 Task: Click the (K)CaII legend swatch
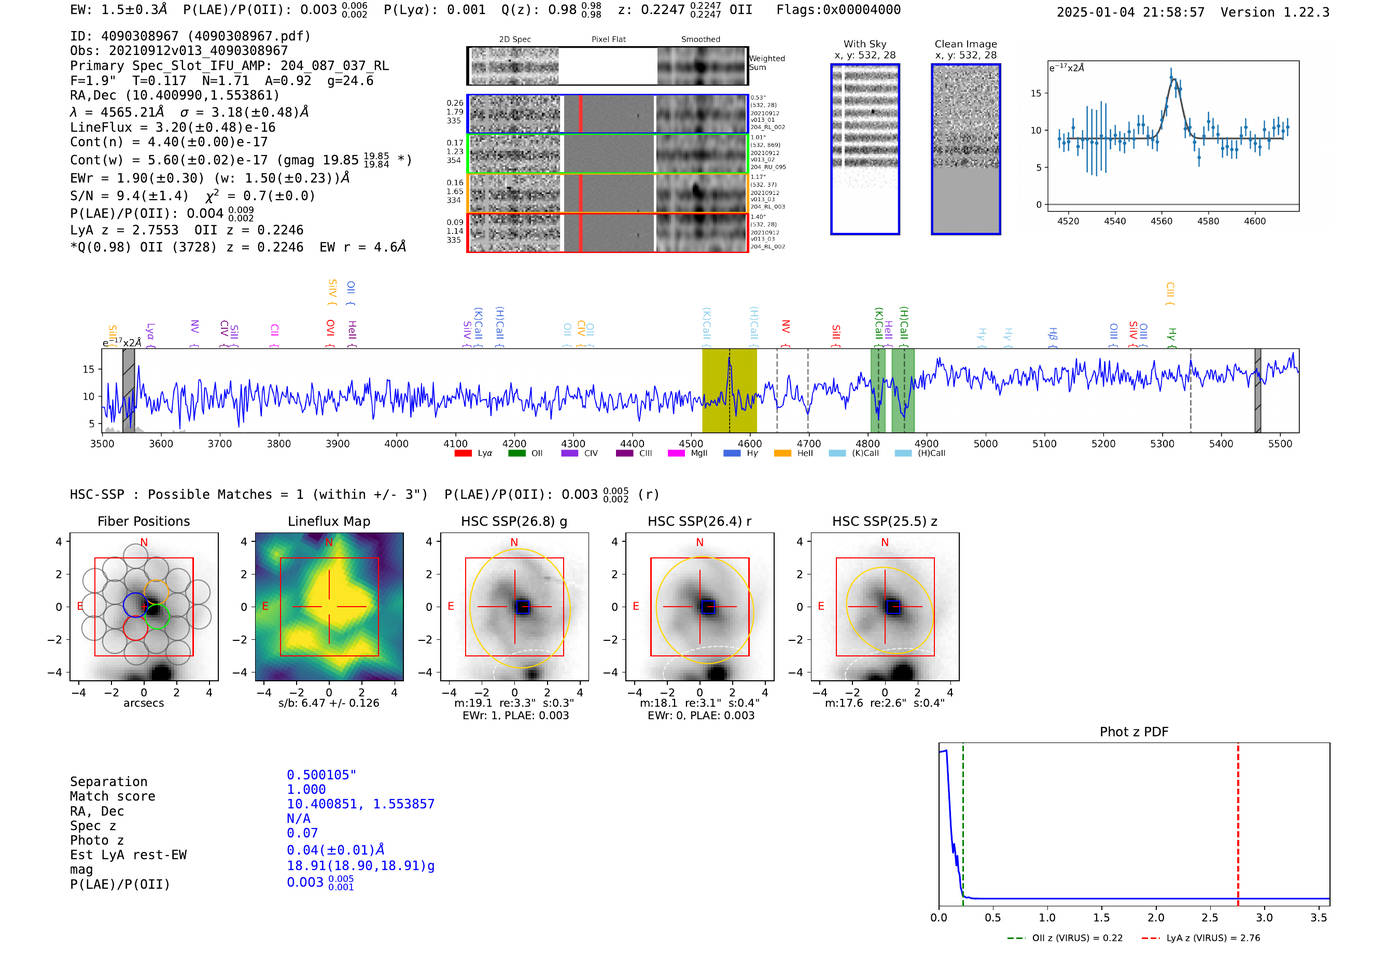837,453
